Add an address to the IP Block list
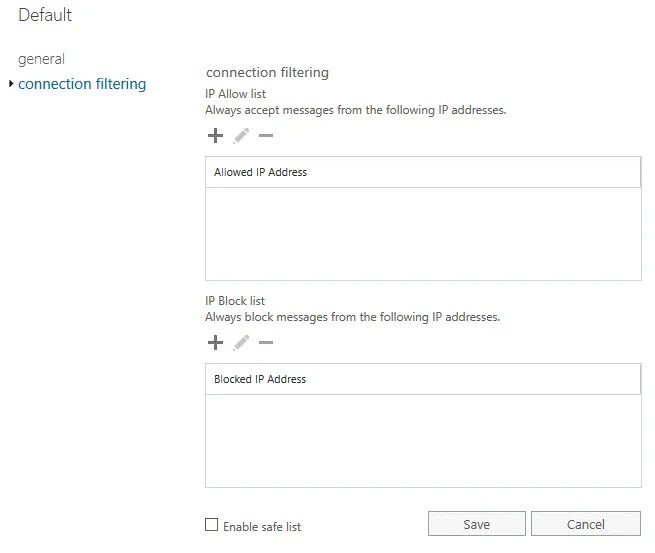The width and height of the screenshot is (655, 553). point(215,343)
